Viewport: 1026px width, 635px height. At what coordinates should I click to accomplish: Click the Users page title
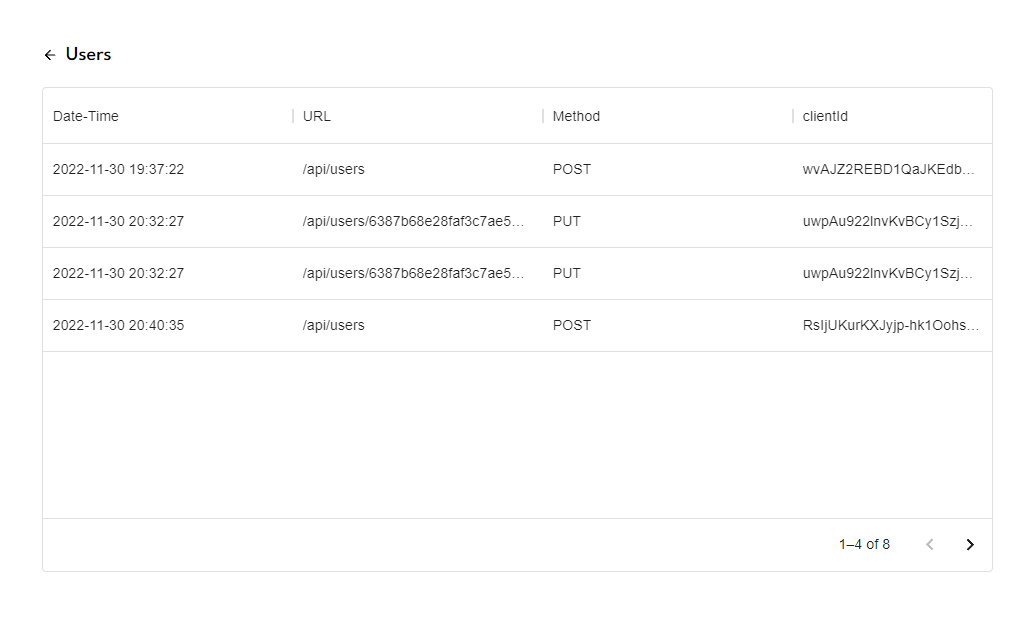click(88, 54)
